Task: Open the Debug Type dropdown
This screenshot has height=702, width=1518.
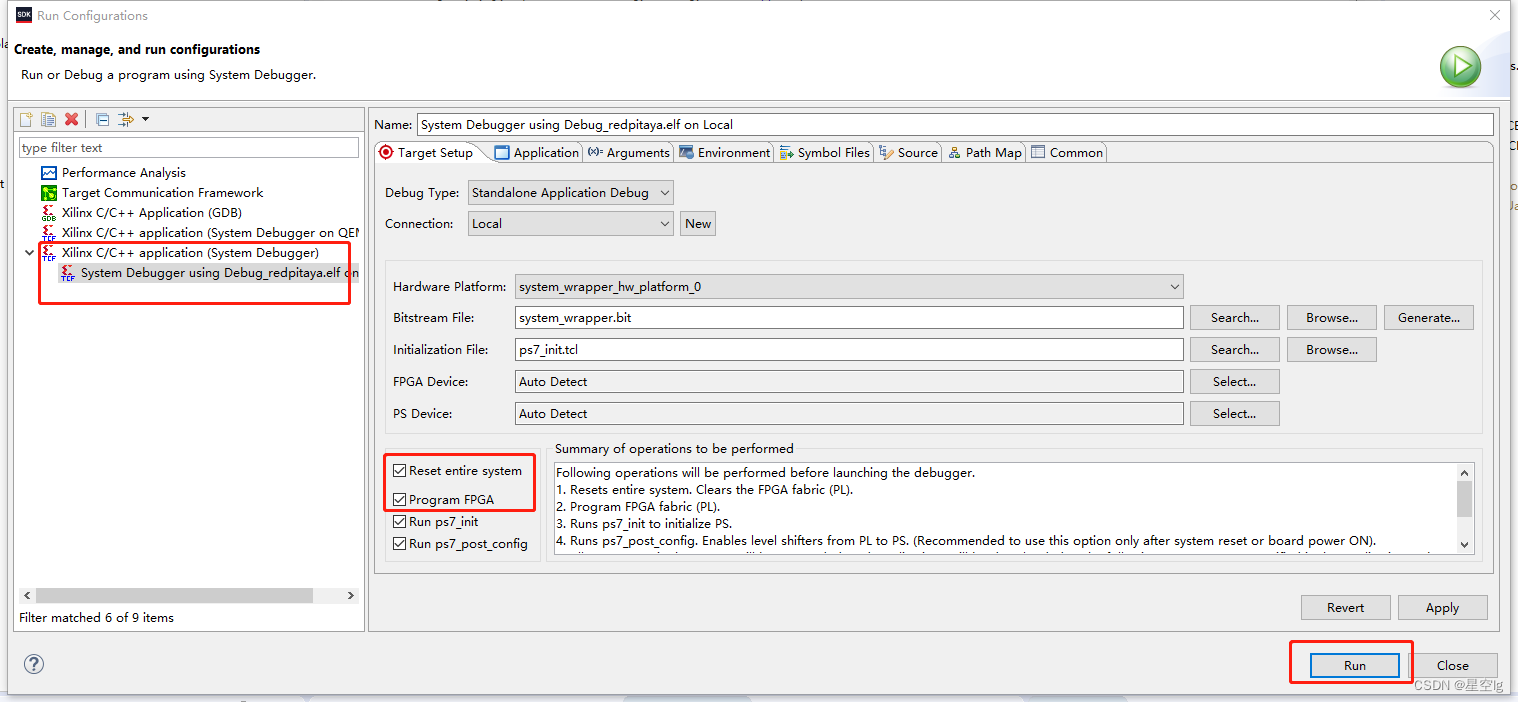Action: tap(571, 192)
